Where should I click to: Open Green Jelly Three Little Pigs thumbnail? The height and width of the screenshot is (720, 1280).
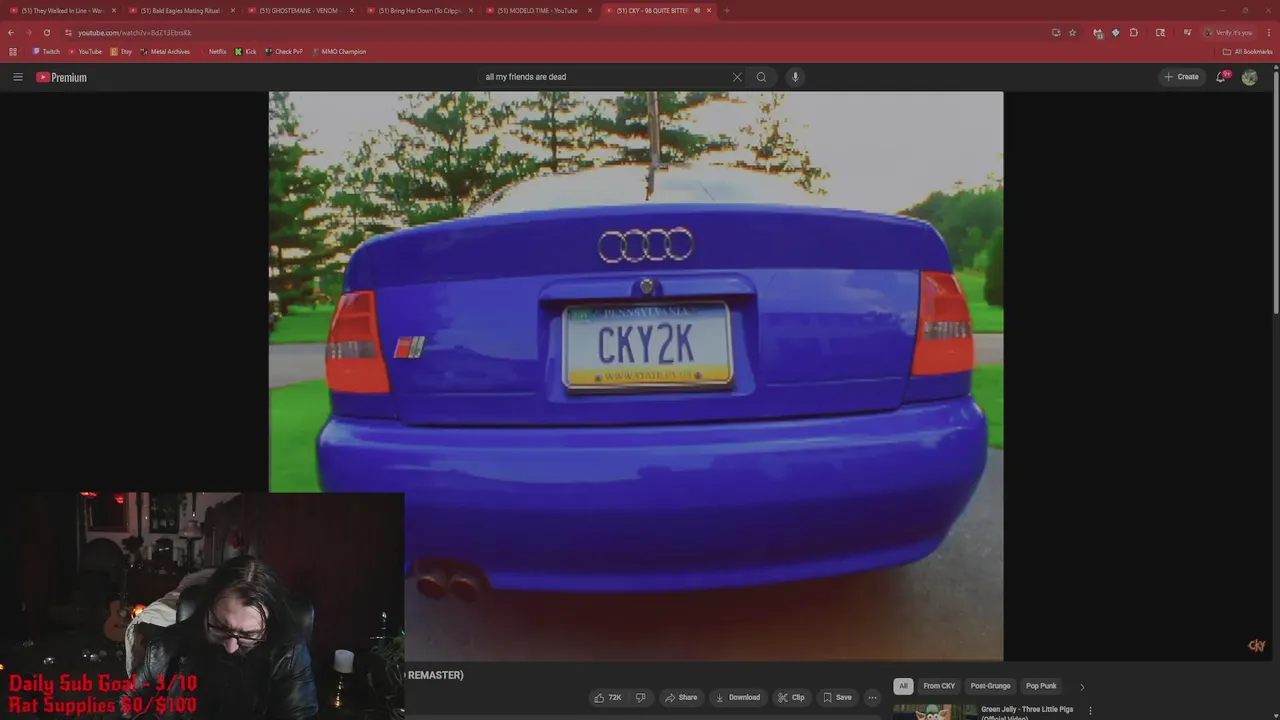coord(934,712)
